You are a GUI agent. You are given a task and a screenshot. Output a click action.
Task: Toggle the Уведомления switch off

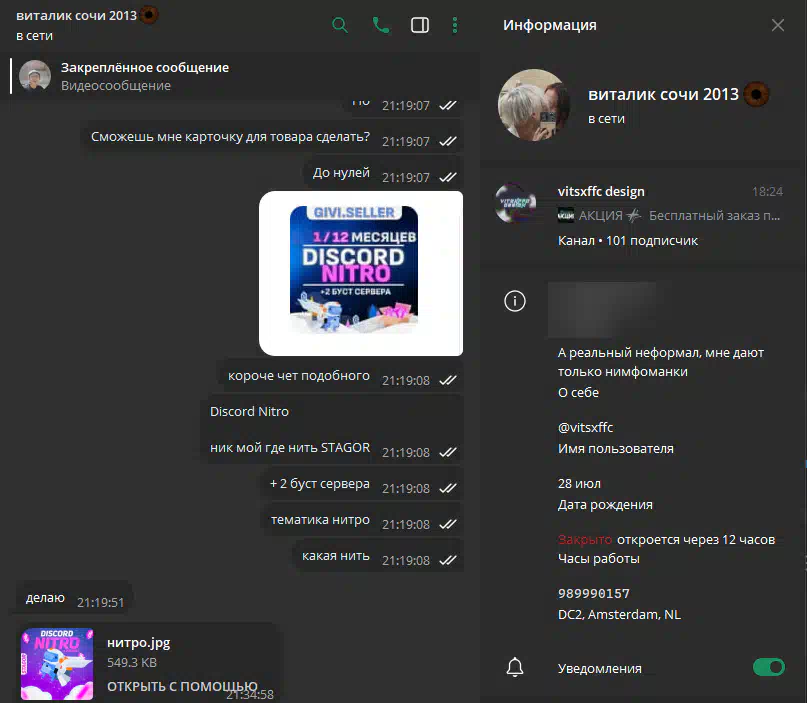[x=769, y=667]
